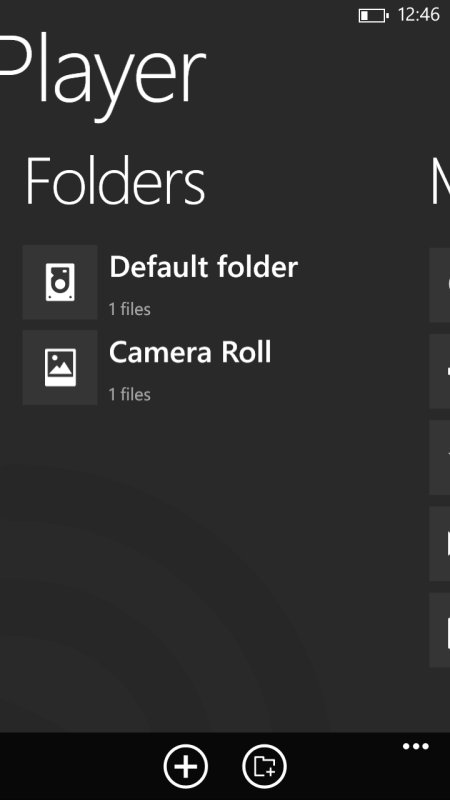Image resolution: width=450 pixels, height=800 pixels.
Task: Open the three-dot more options menu
Action: coord(416,746)
